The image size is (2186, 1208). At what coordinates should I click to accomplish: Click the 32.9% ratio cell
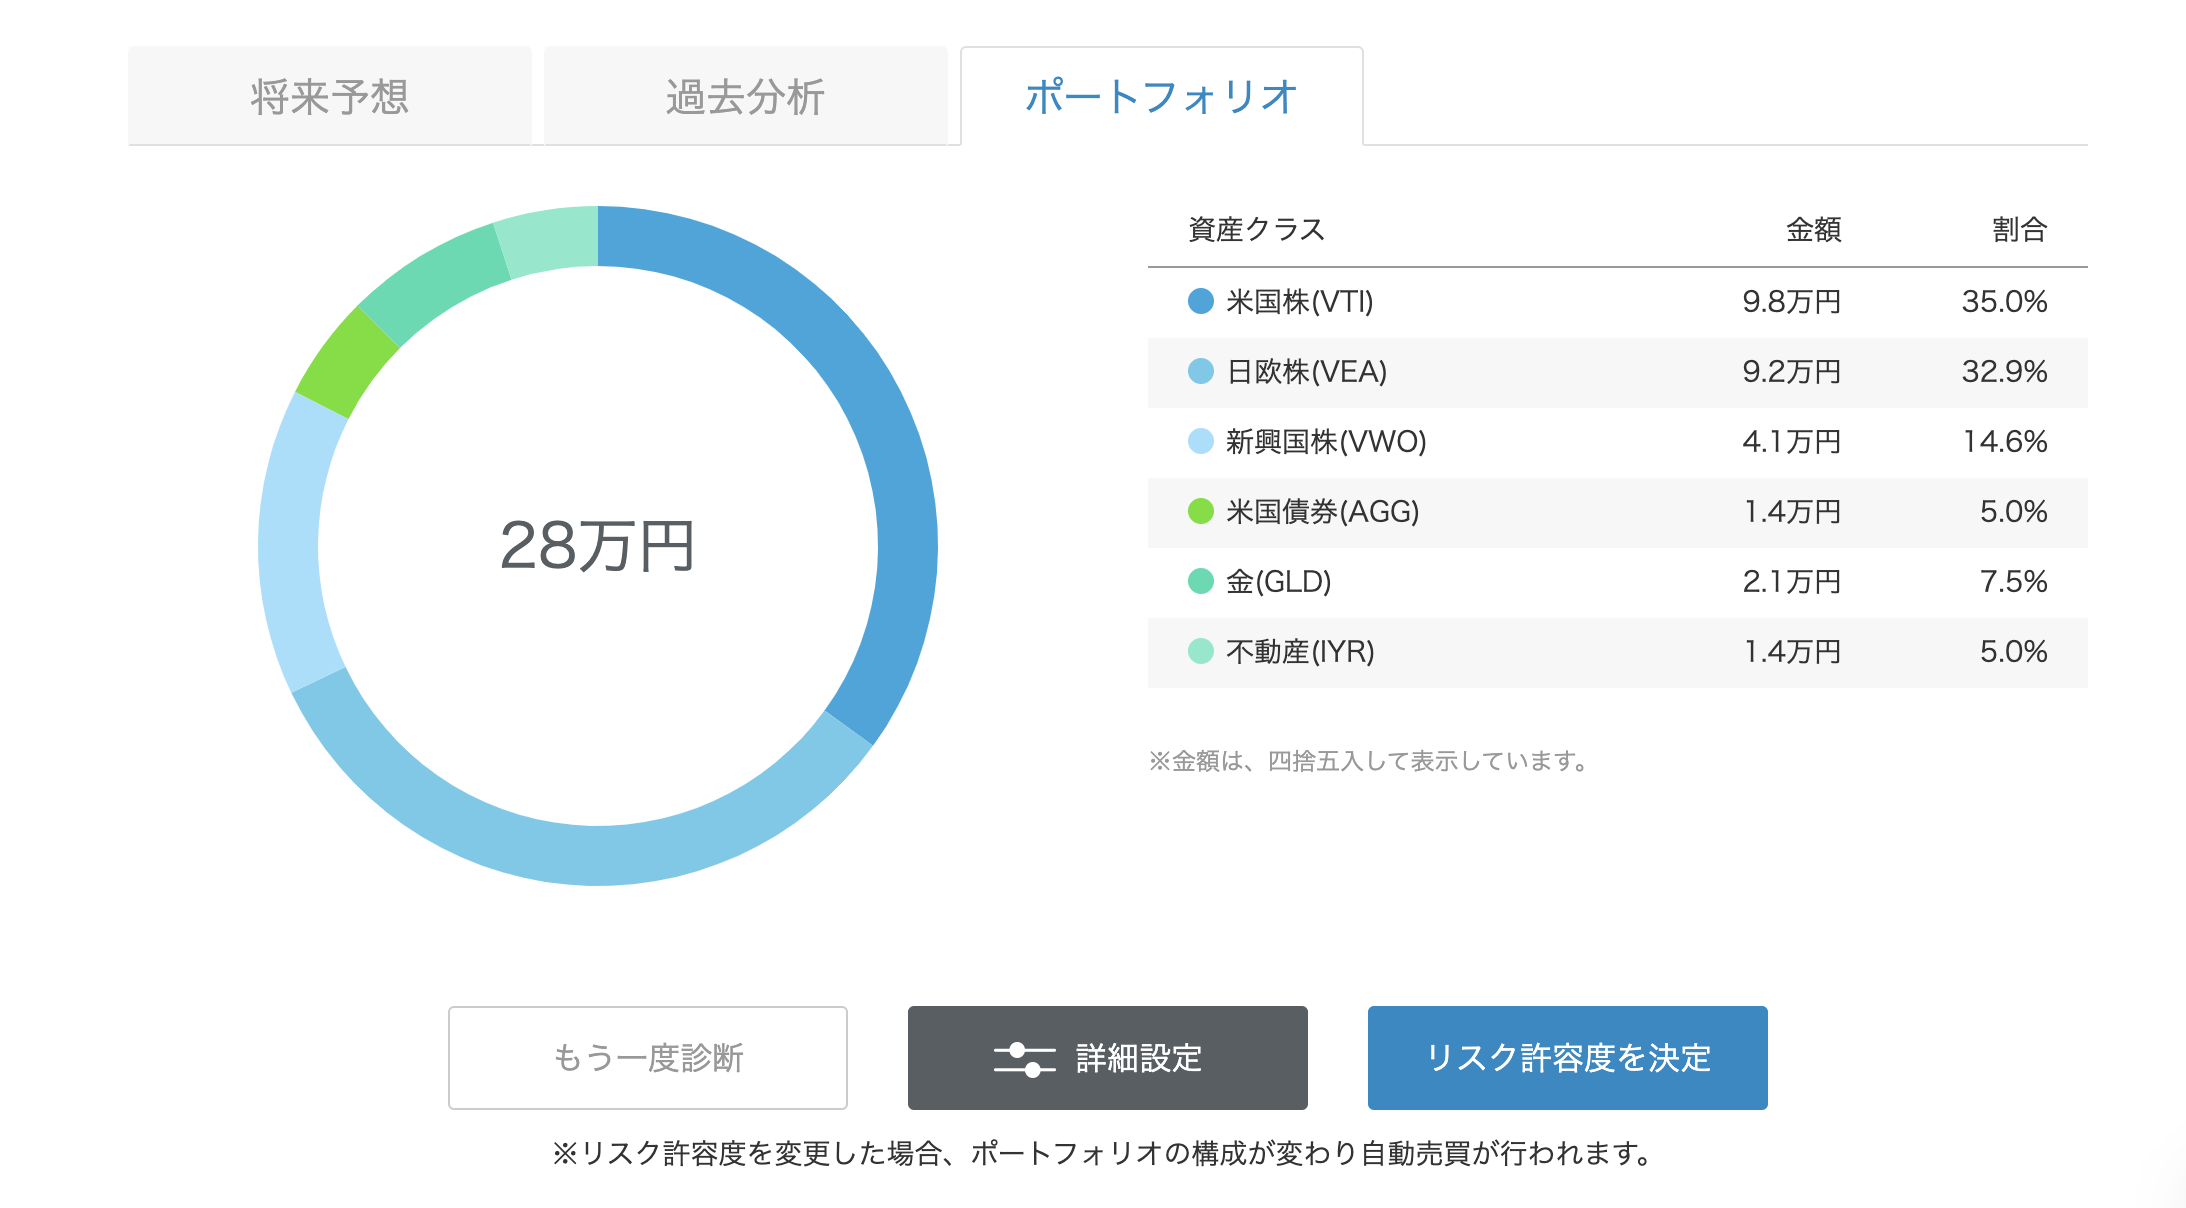pyautogui.click(x=2004, y=371)
